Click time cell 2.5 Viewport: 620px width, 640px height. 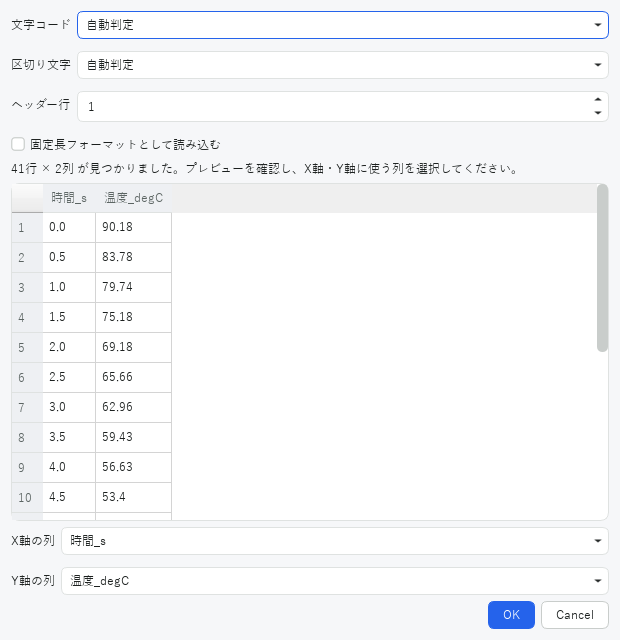(x=69, y=377)
